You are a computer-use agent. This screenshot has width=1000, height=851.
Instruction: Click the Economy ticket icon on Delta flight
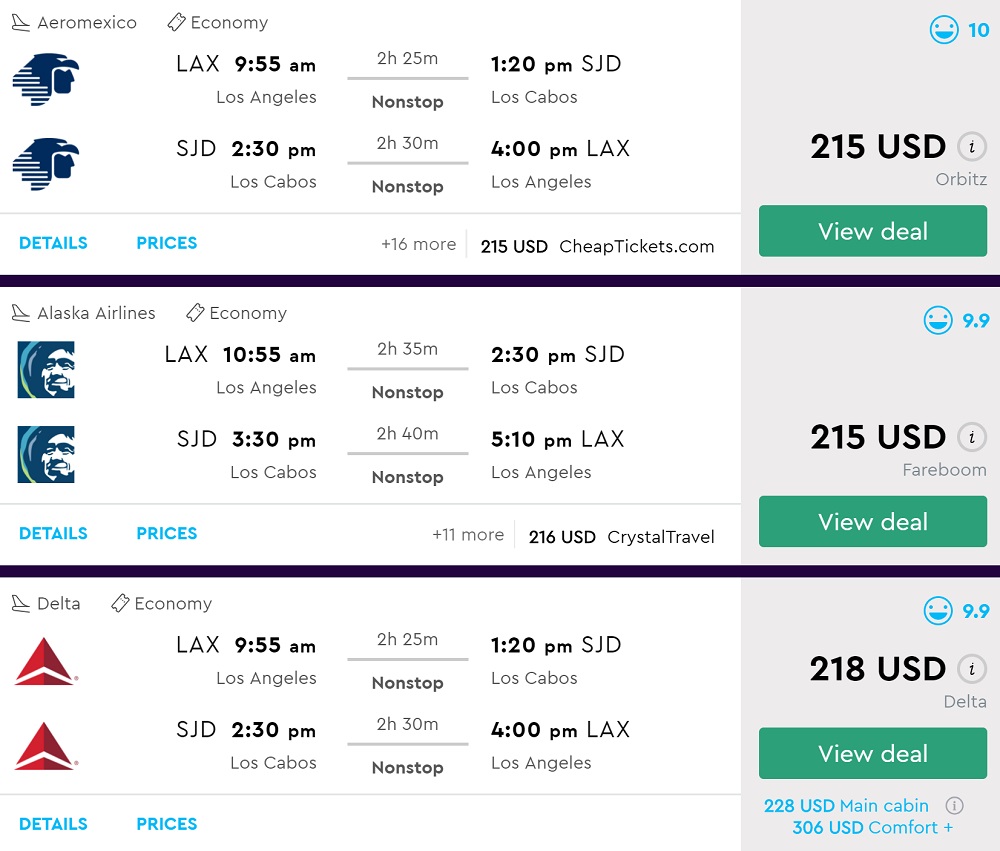pos(120,603)
